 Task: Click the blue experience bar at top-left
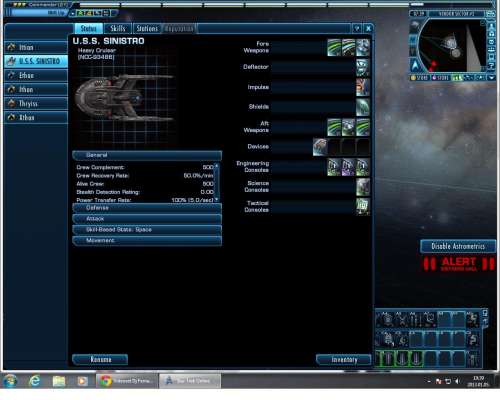coord(37,13)
